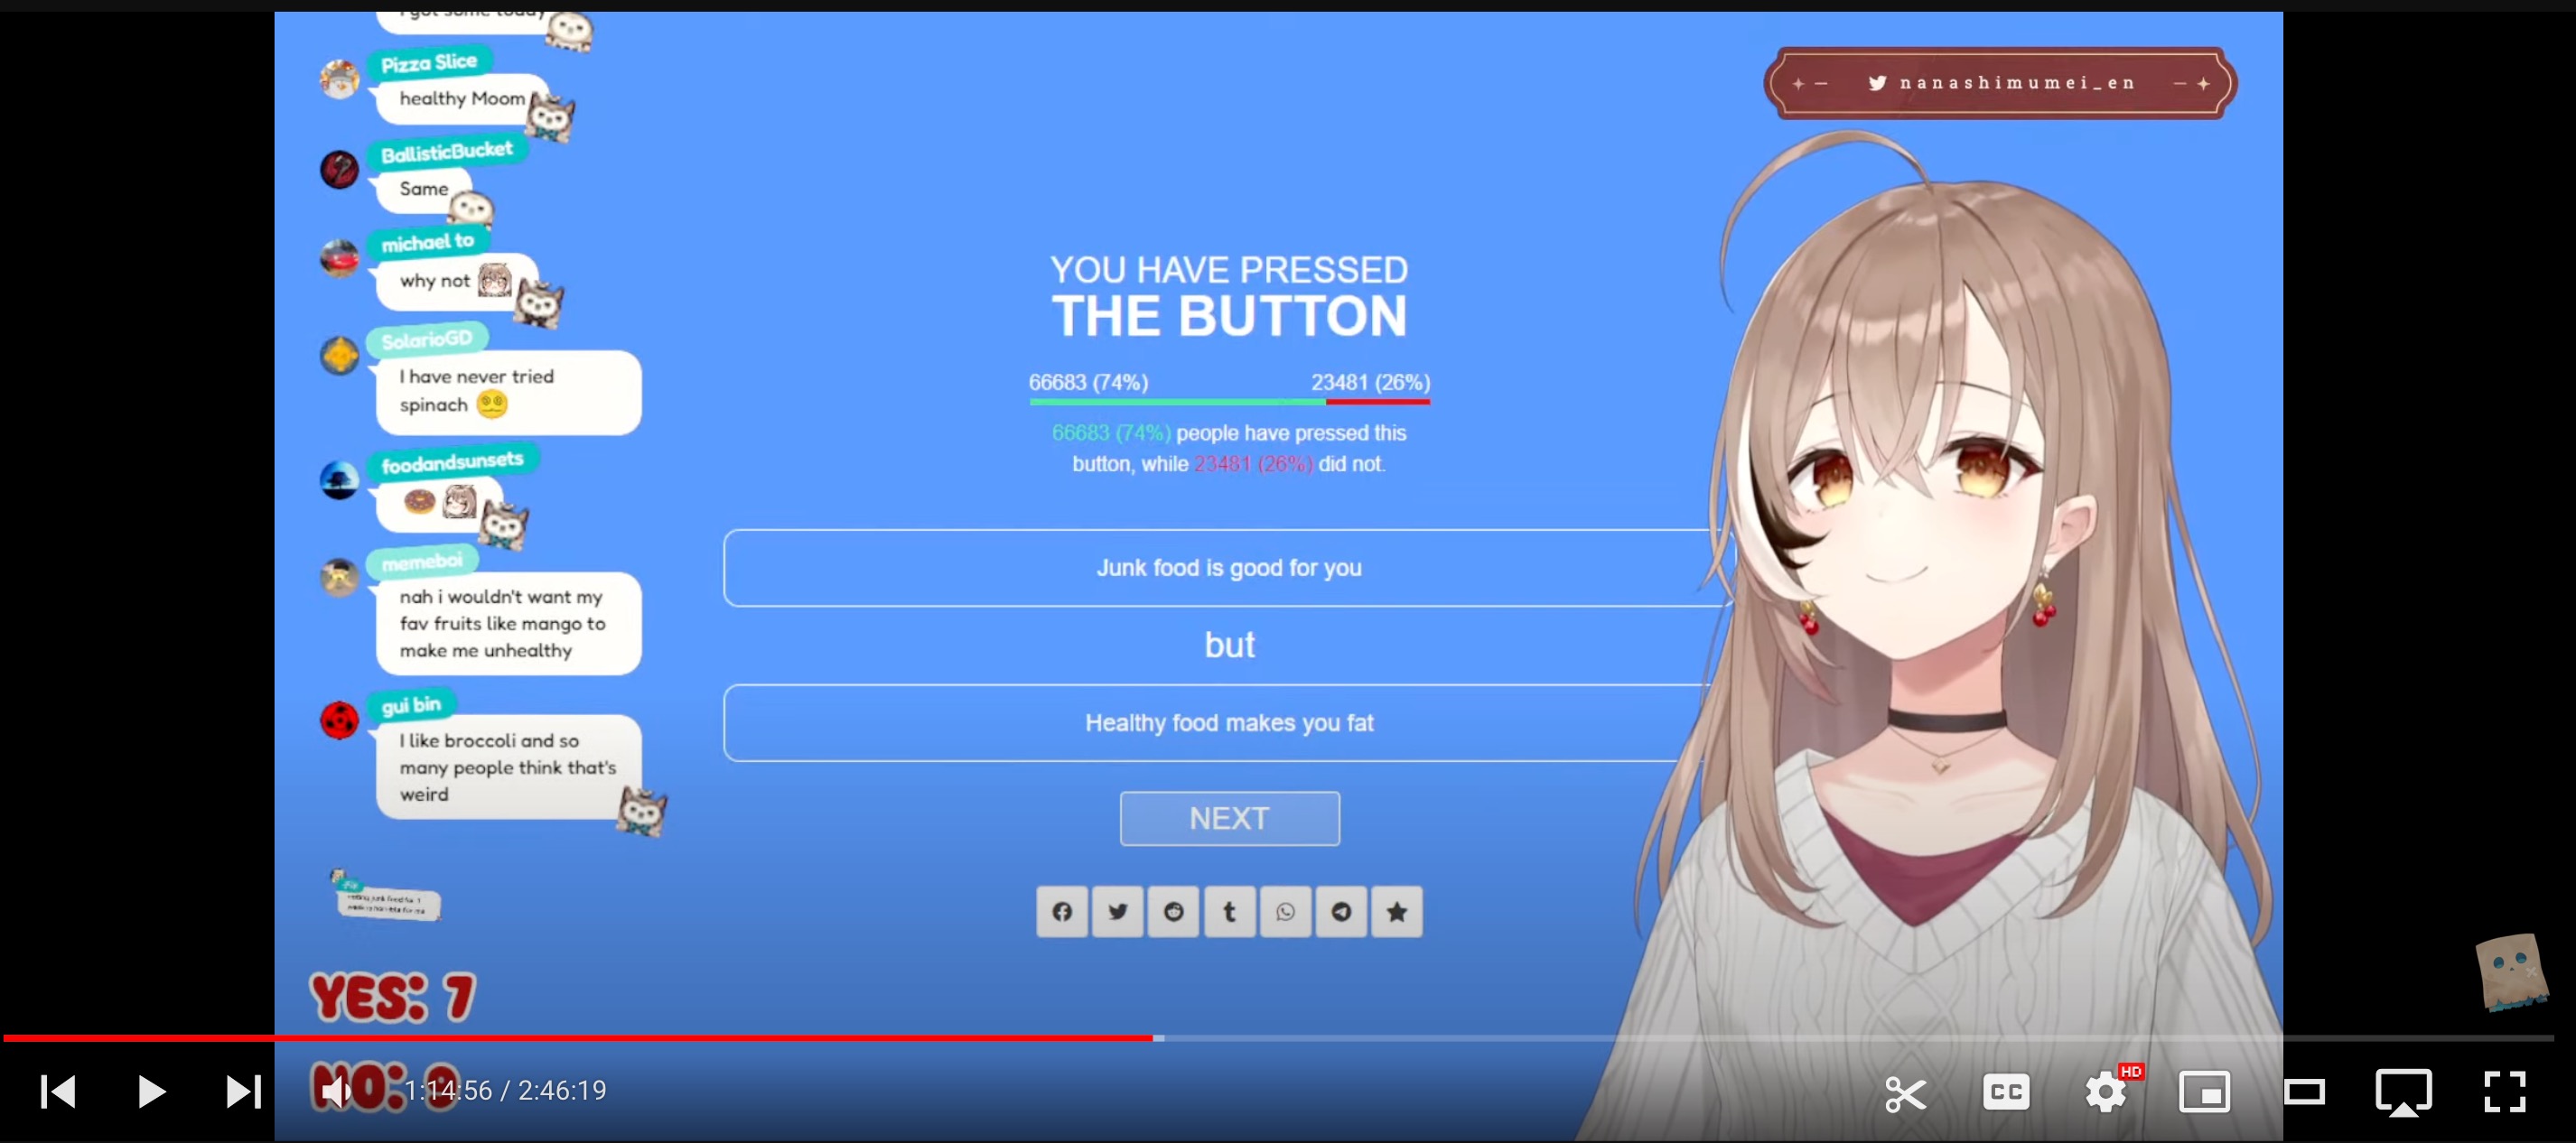The height and width of the screenshot is (1143, 2576).
Task: Click the gui bin chat username
Action: (x=411, y=705)
